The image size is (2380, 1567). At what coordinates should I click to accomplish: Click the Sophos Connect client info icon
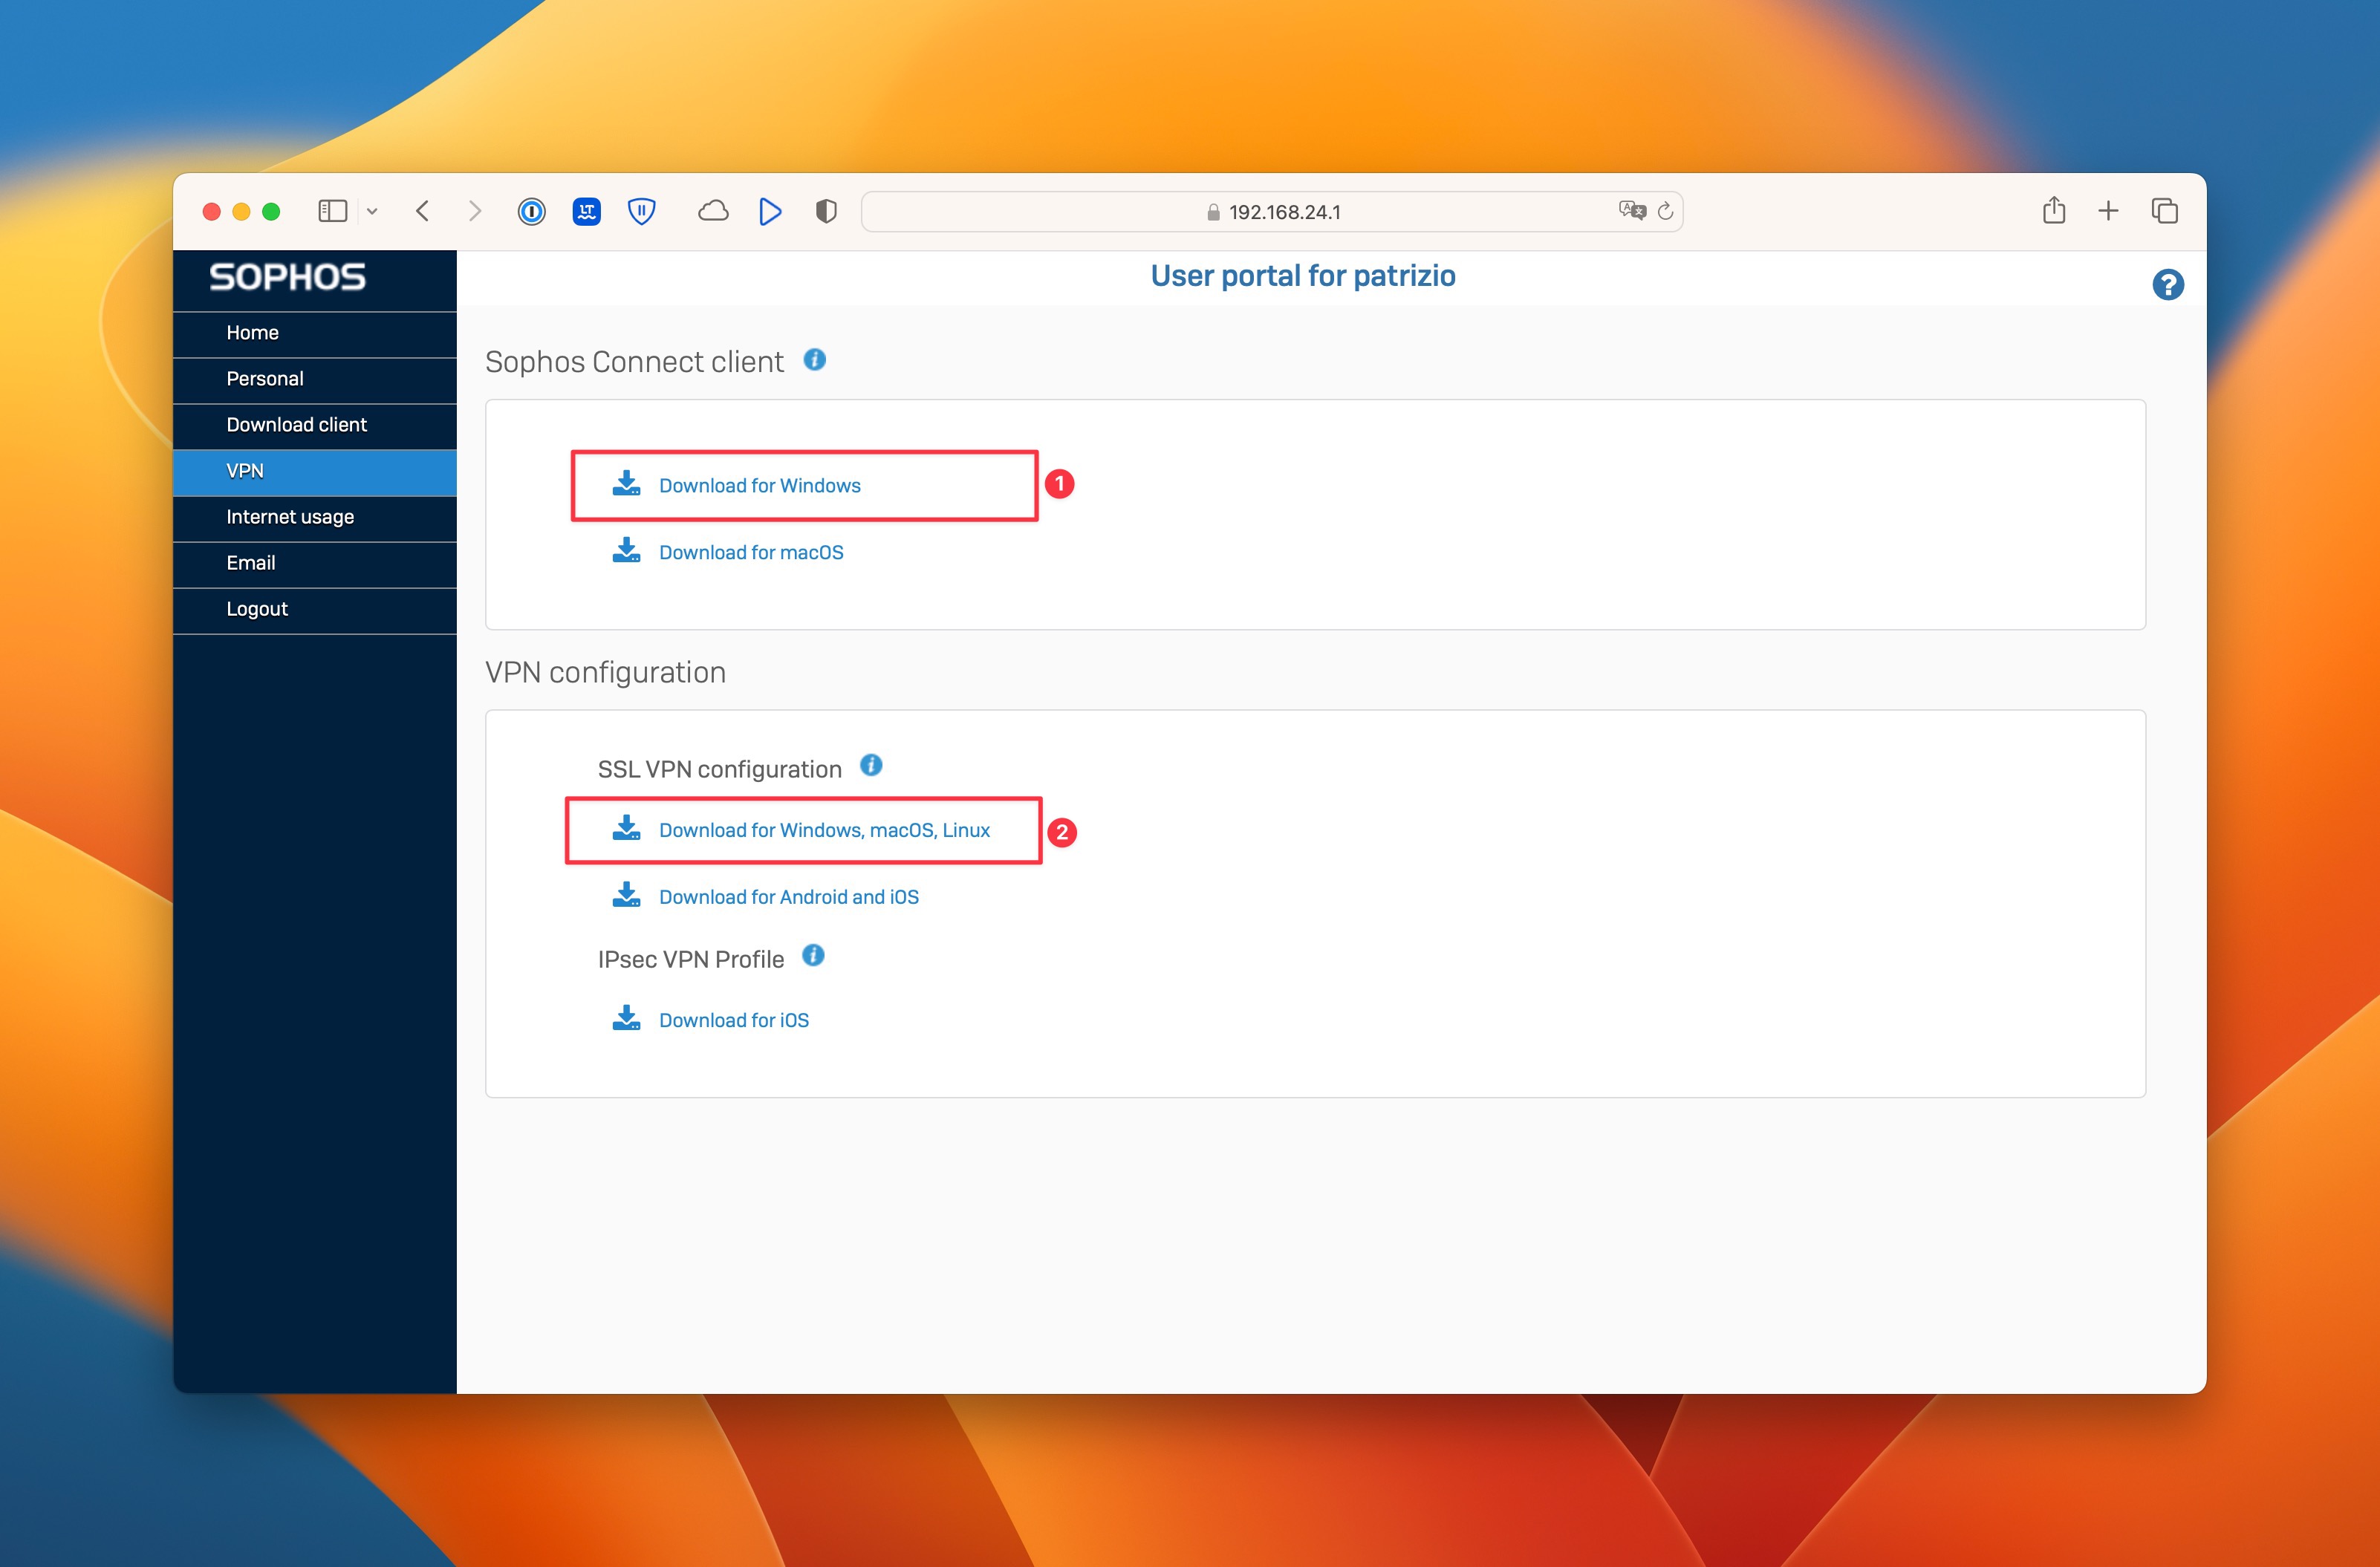[815, 360]
